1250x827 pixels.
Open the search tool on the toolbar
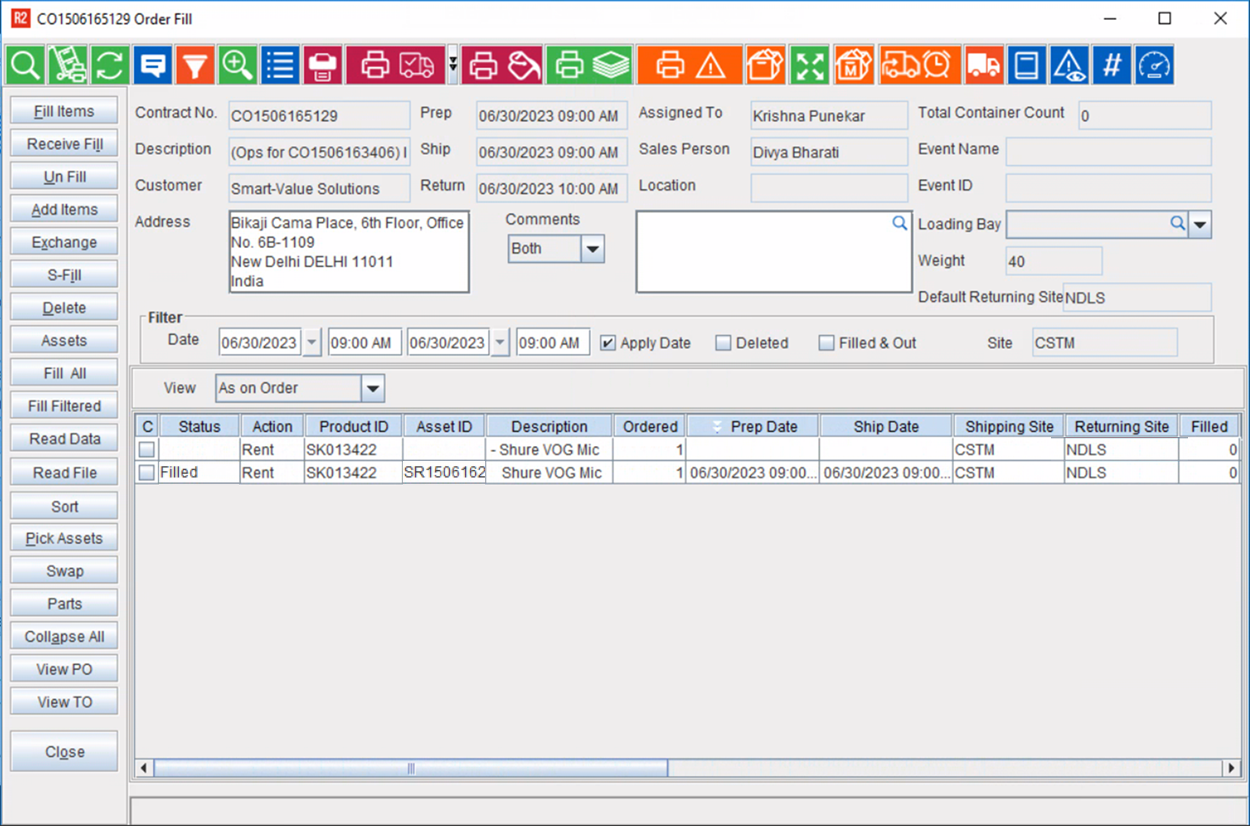25,65
